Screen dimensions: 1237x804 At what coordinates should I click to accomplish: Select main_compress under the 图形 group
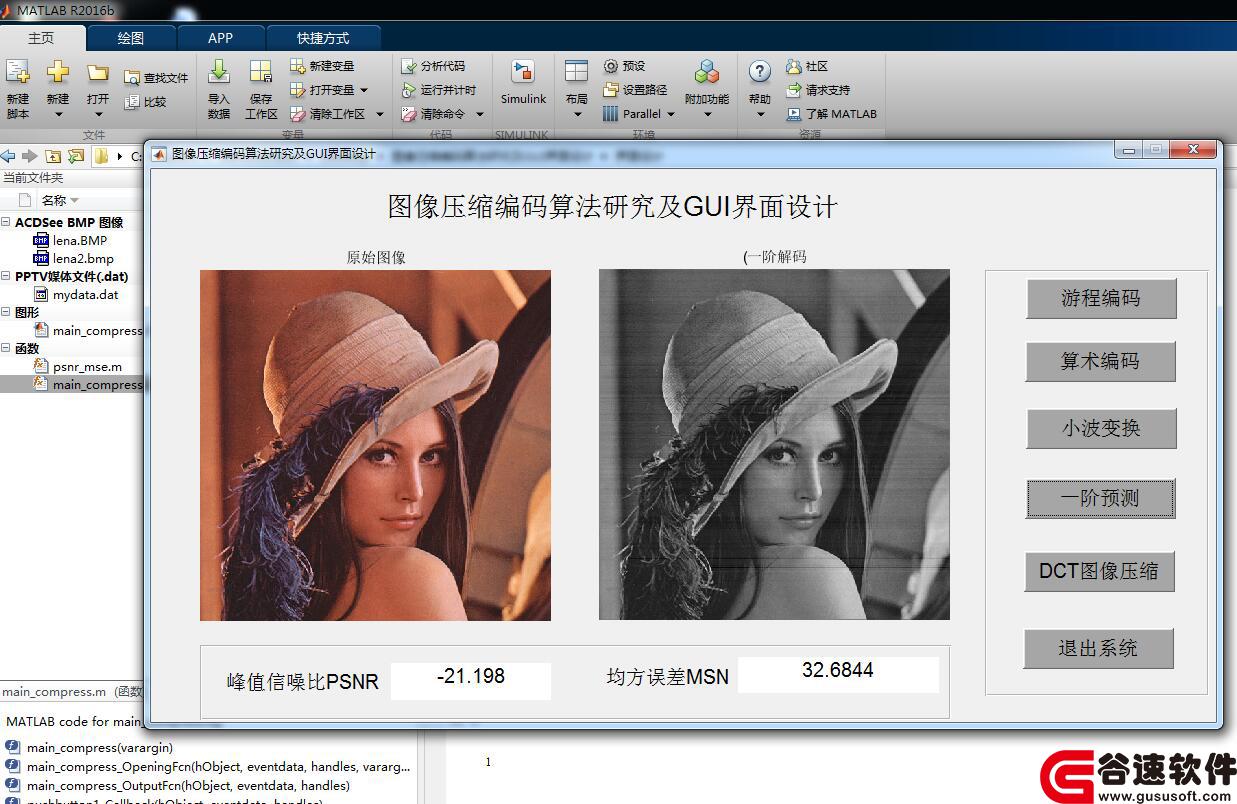tap(88, 330)
